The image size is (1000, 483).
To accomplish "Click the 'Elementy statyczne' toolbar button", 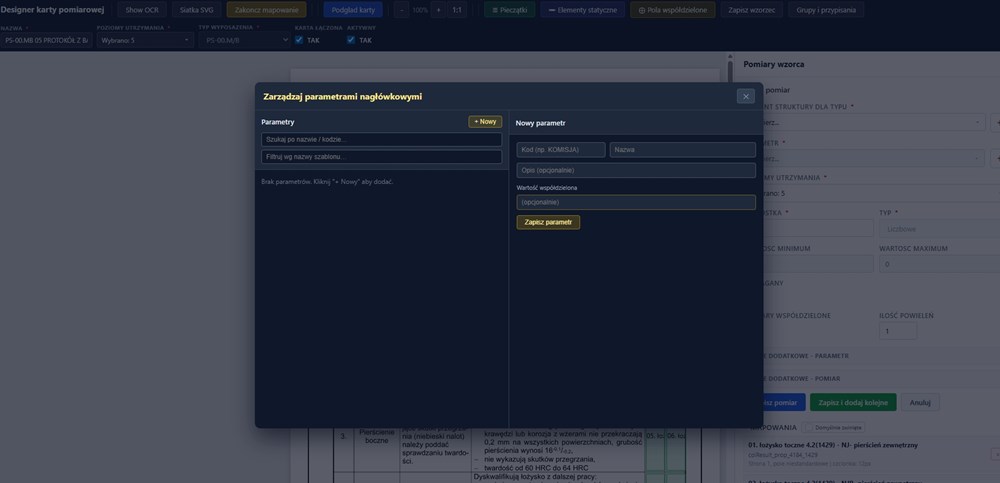I will click(582, 9).
